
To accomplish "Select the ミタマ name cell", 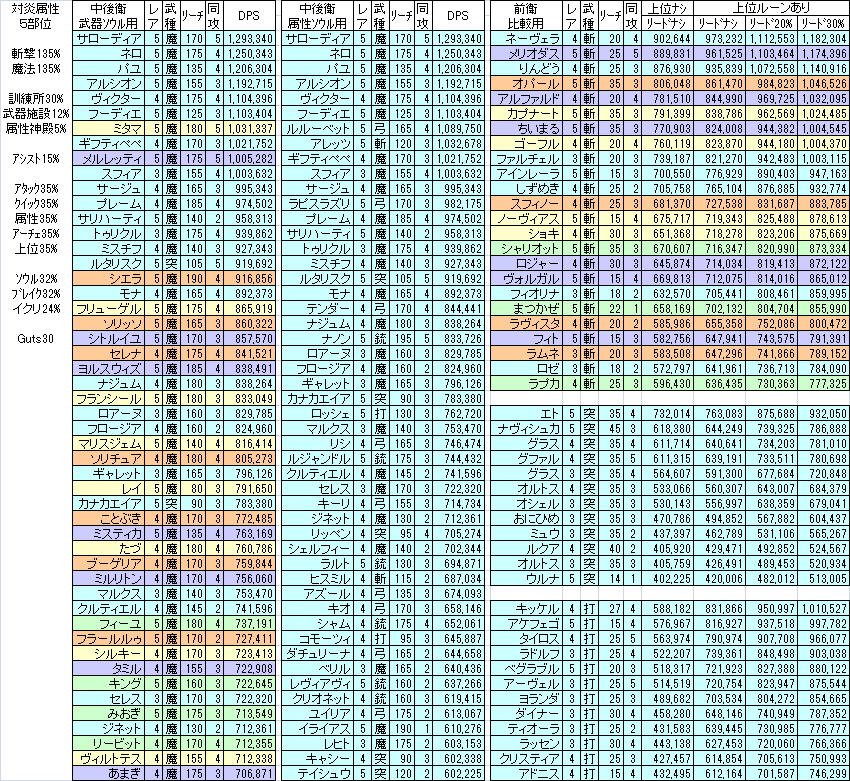I will pyautogui.click(x=108, y=129).
